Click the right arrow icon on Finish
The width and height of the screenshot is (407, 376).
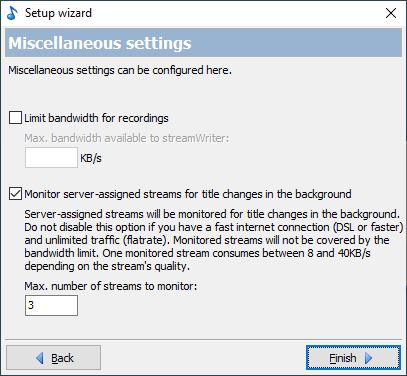(x=368, y=358)
